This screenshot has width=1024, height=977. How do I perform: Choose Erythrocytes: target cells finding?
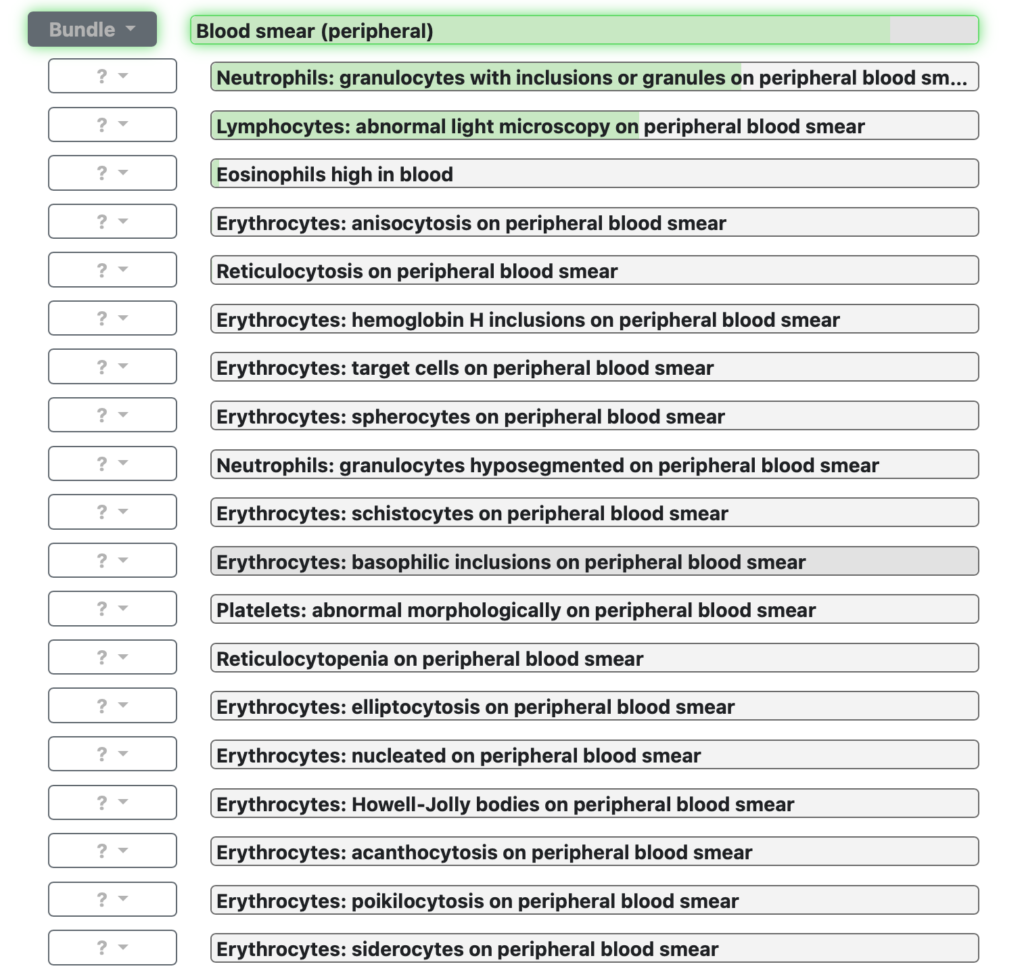coord(594,367)
